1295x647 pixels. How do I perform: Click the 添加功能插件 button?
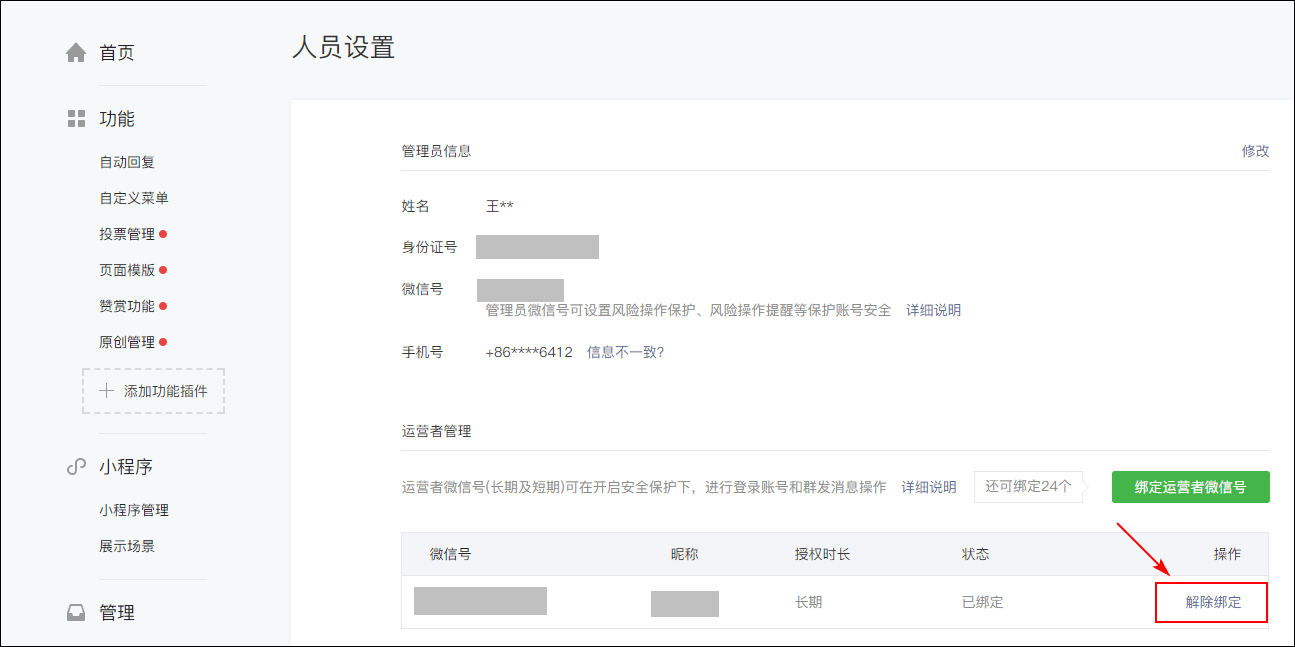[153, 391]
